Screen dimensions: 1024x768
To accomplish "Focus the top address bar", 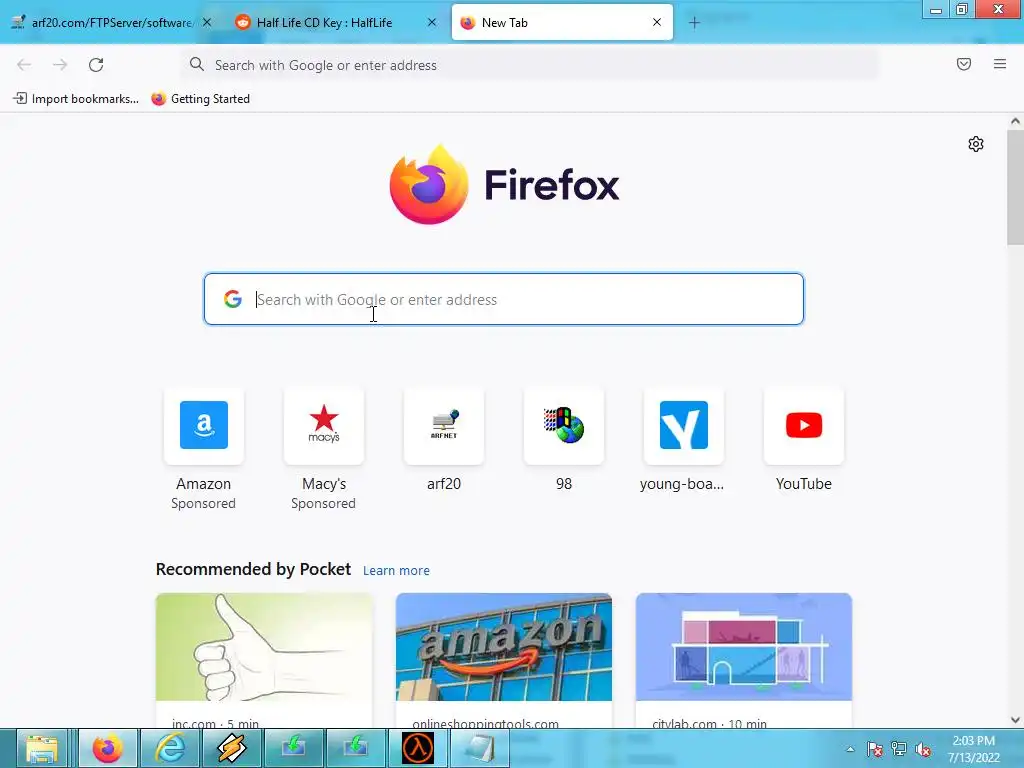I will [529, 65].
